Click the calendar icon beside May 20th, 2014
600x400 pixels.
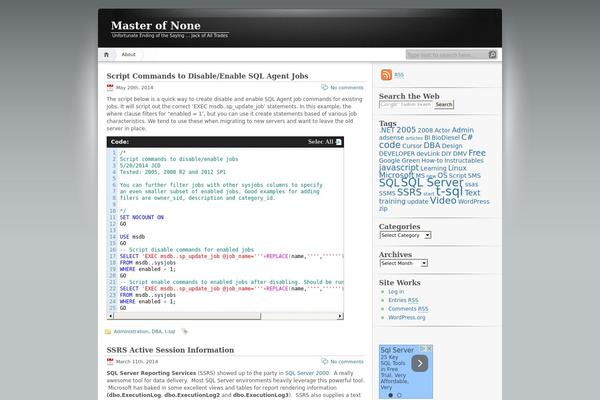tap(110, 88)
